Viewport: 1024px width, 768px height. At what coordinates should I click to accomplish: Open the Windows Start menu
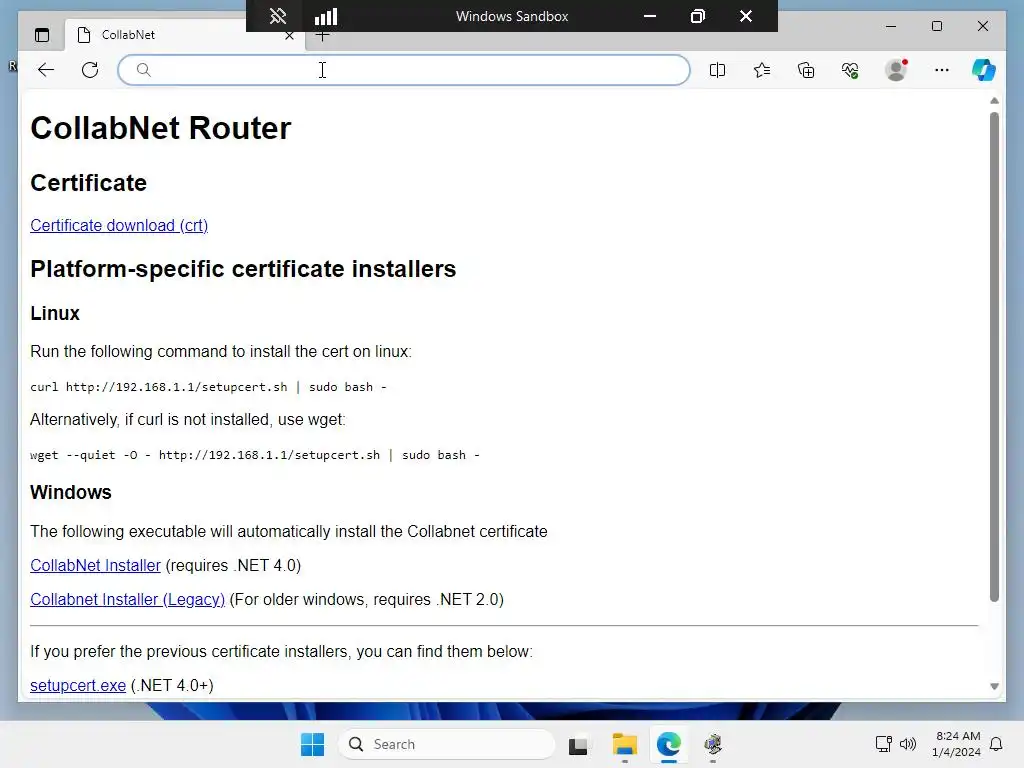click(312, 744)
